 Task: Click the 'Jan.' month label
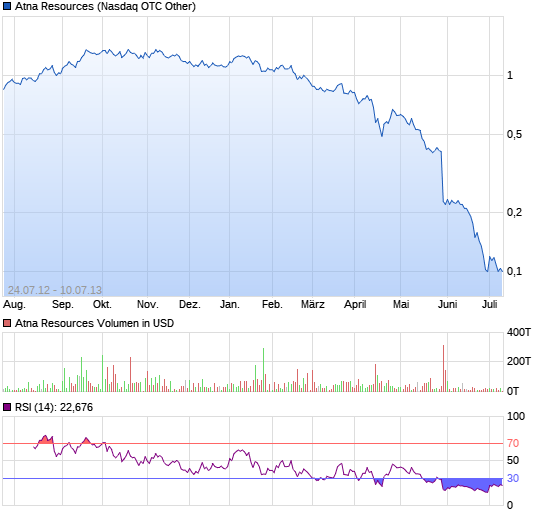[229, 305]
